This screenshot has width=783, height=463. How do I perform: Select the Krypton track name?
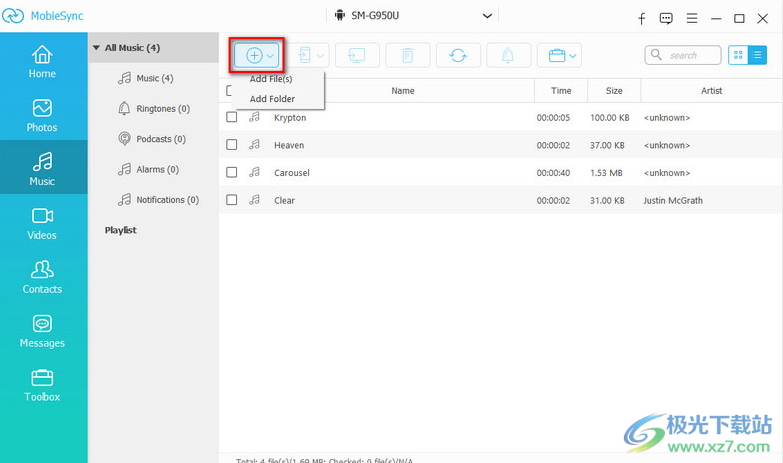tap(290, 118)
